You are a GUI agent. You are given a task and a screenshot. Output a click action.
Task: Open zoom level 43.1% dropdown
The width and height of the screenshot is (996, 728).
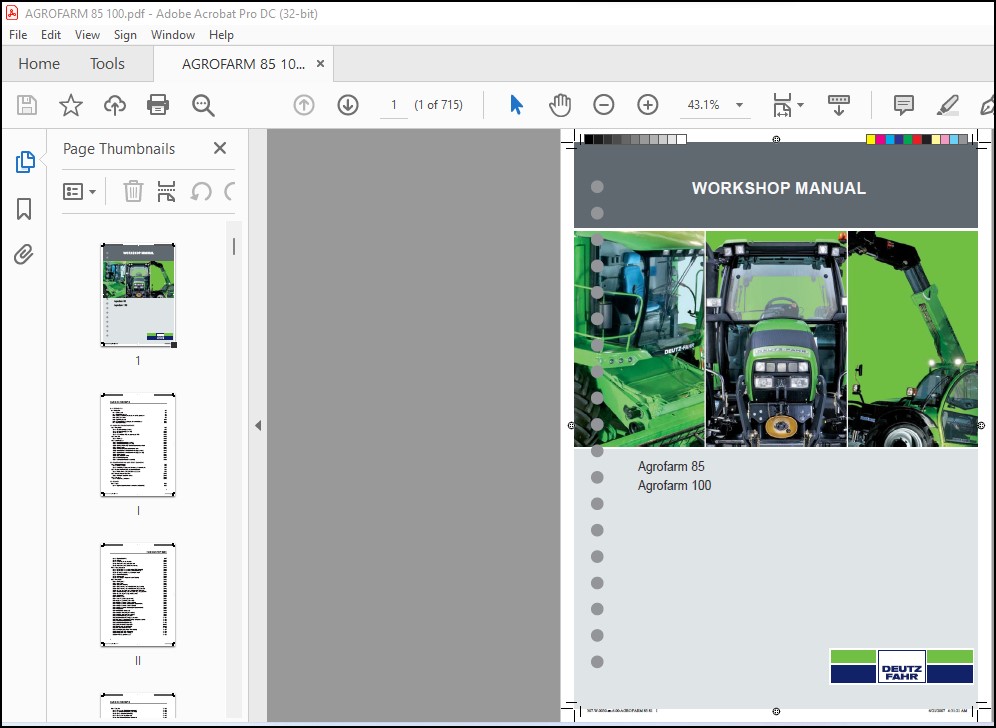click(739, 105)
